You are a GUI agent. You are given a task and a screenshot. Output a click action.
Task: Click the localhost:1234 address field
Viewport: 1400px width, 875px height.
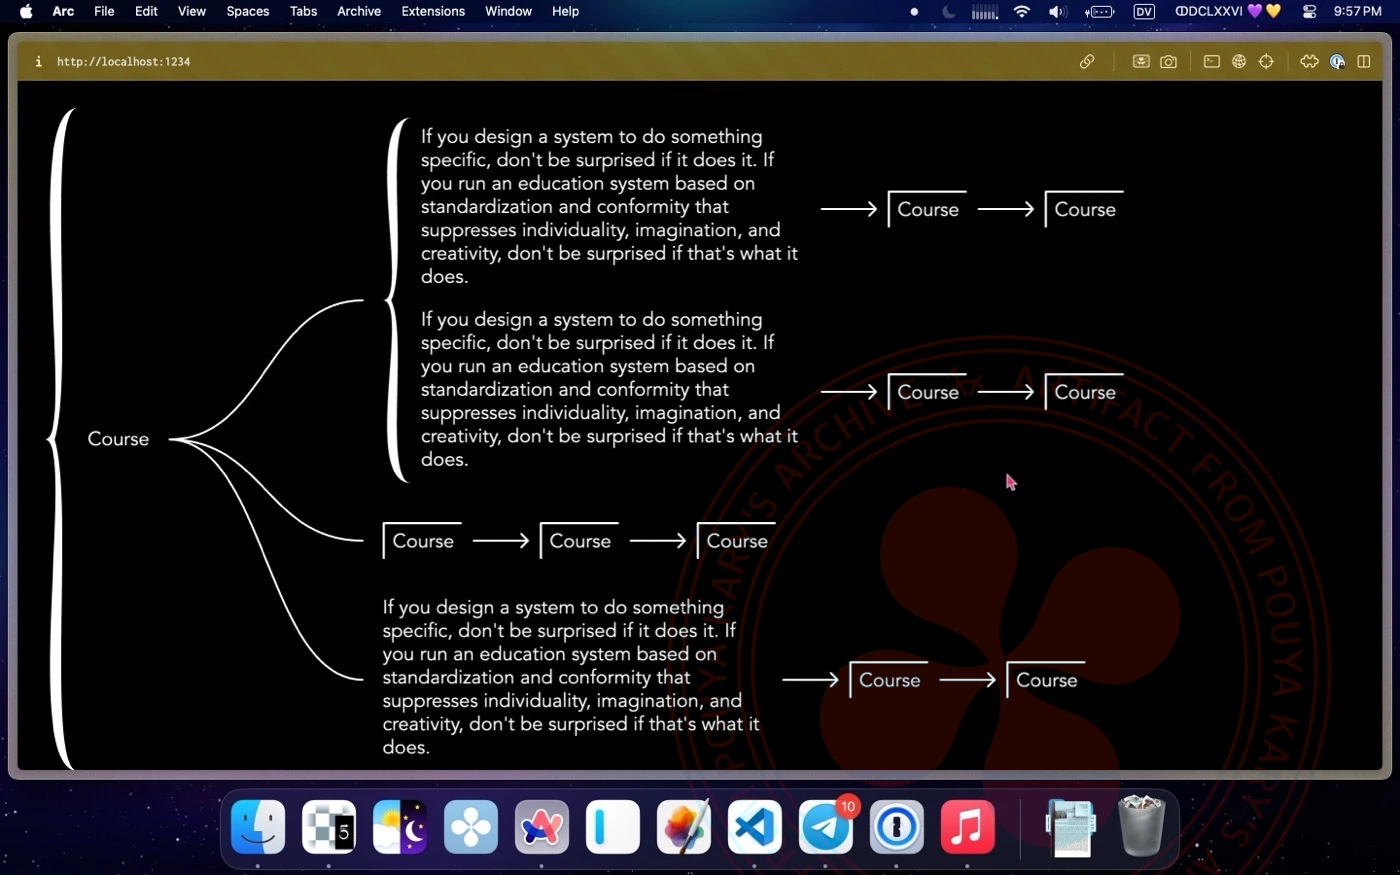coord(123,62)
